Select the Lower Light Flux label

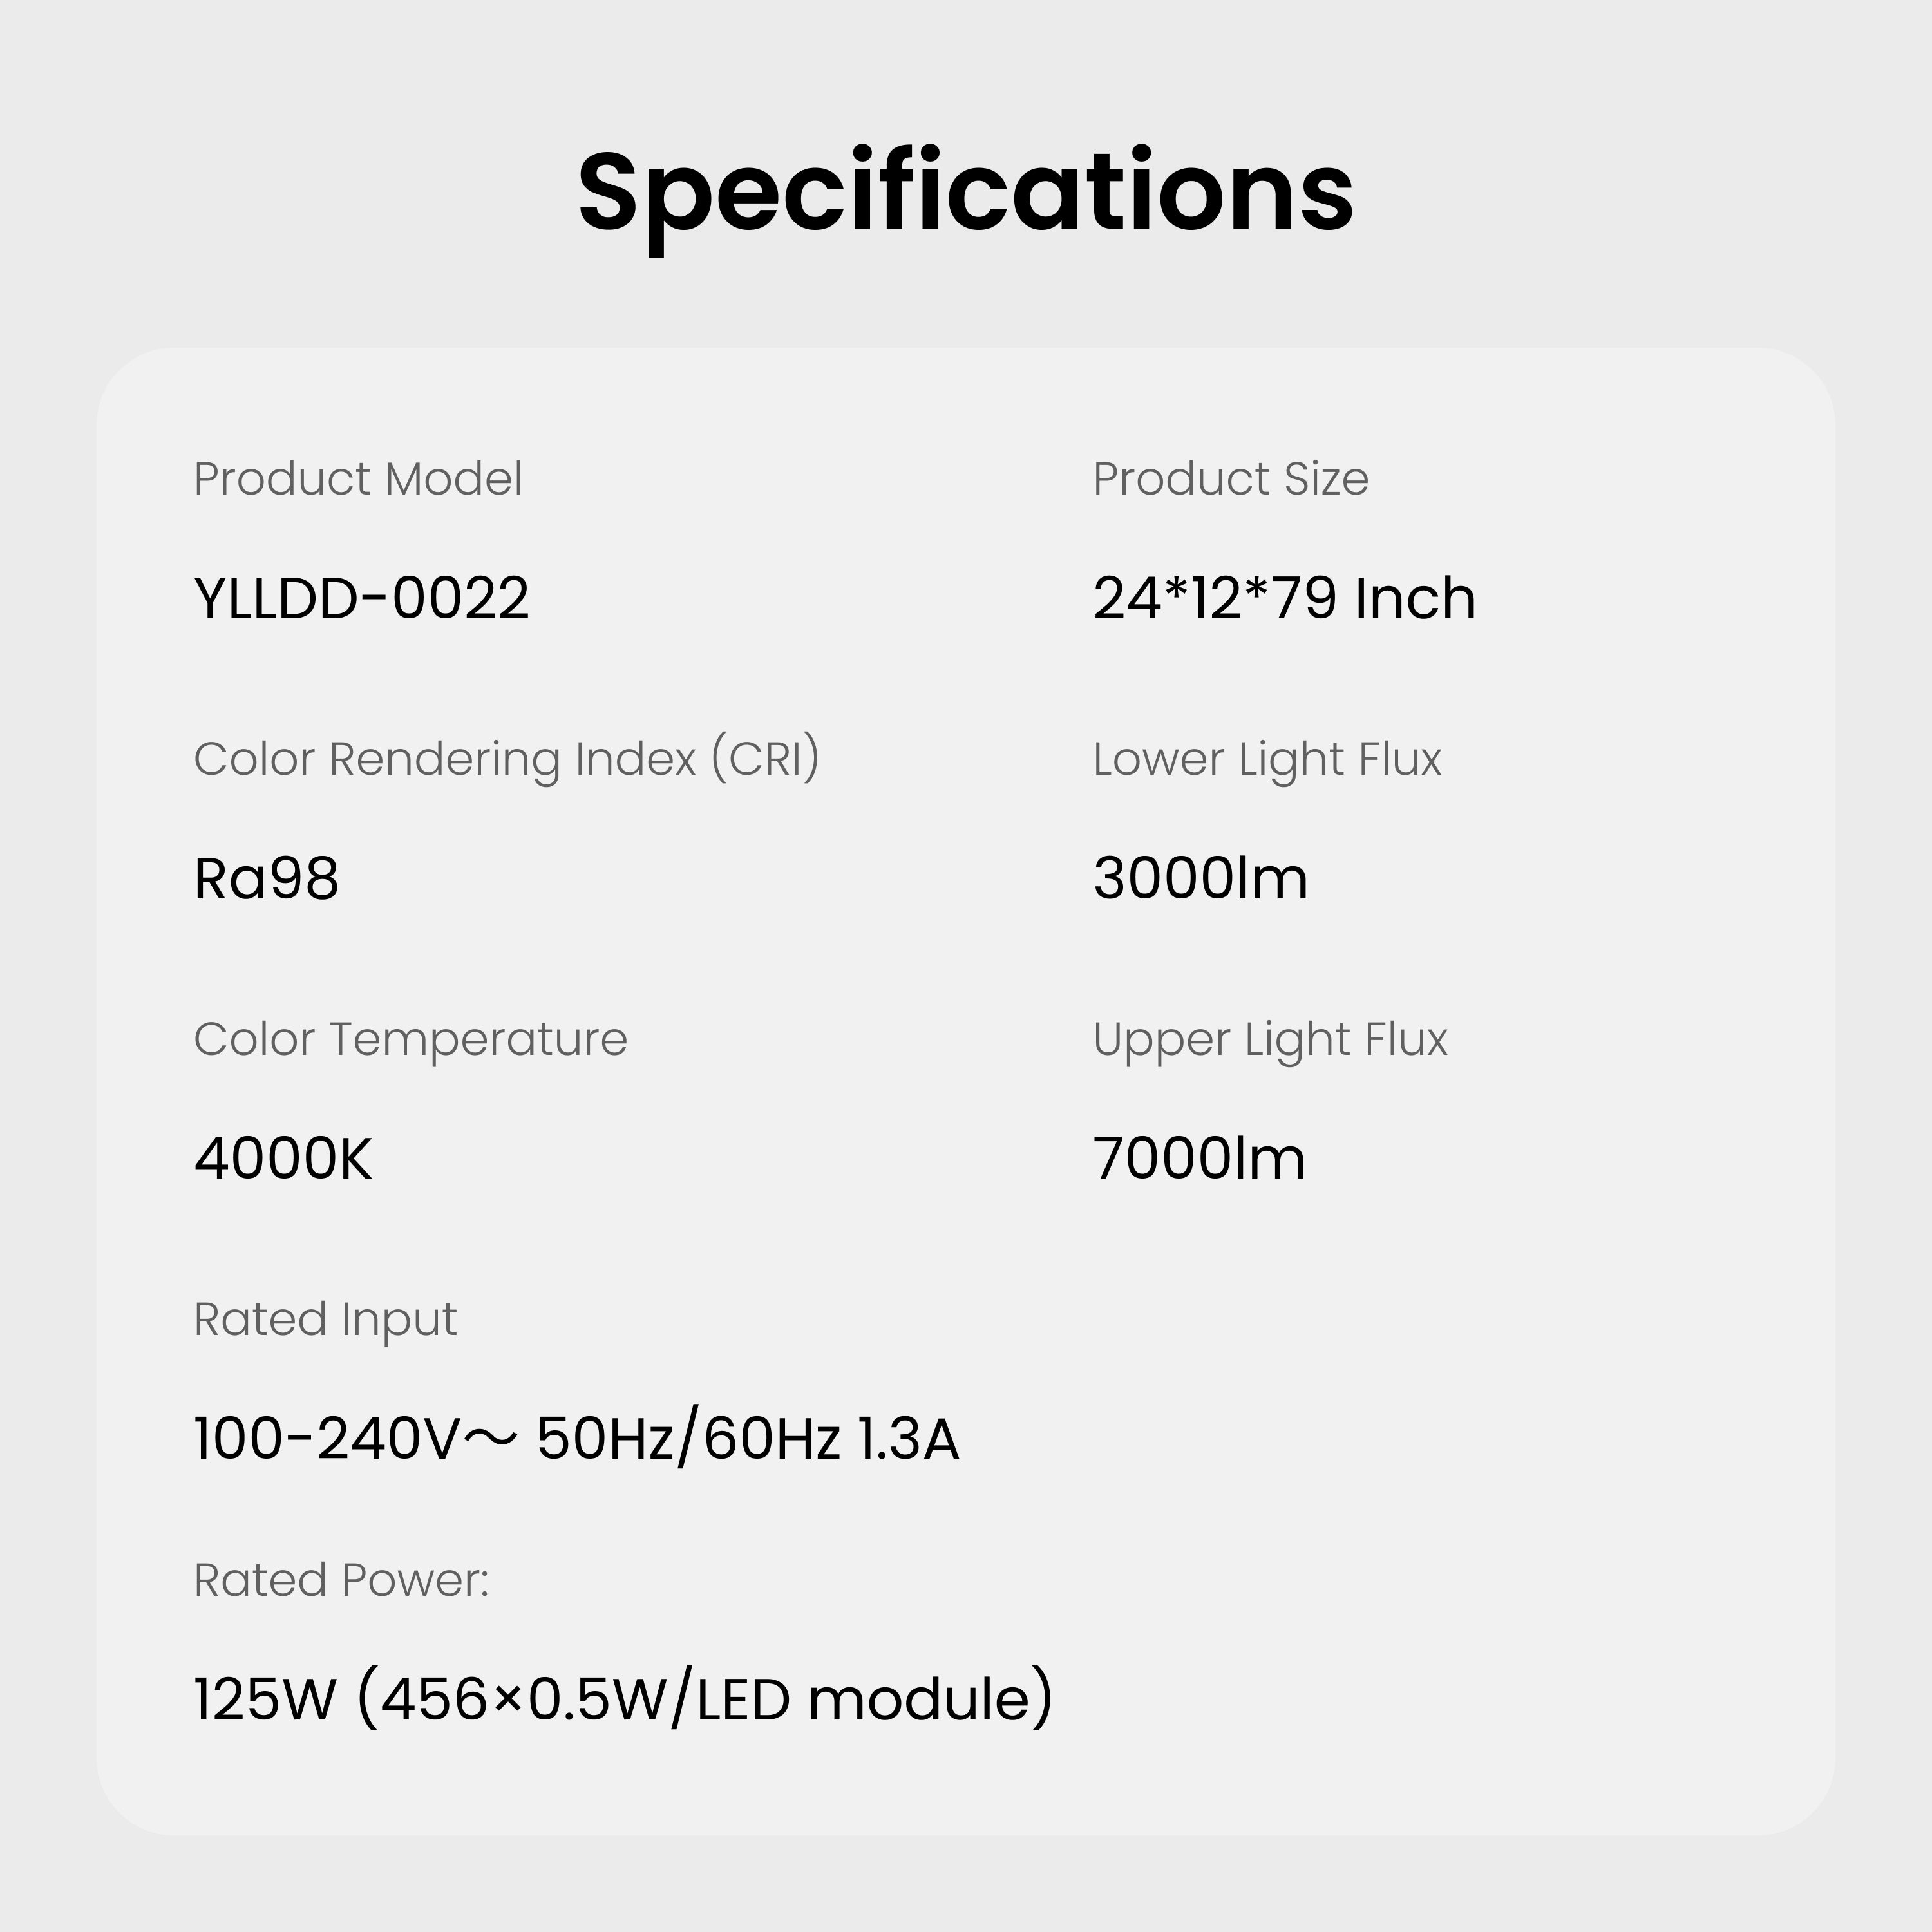click(1267, 759)
